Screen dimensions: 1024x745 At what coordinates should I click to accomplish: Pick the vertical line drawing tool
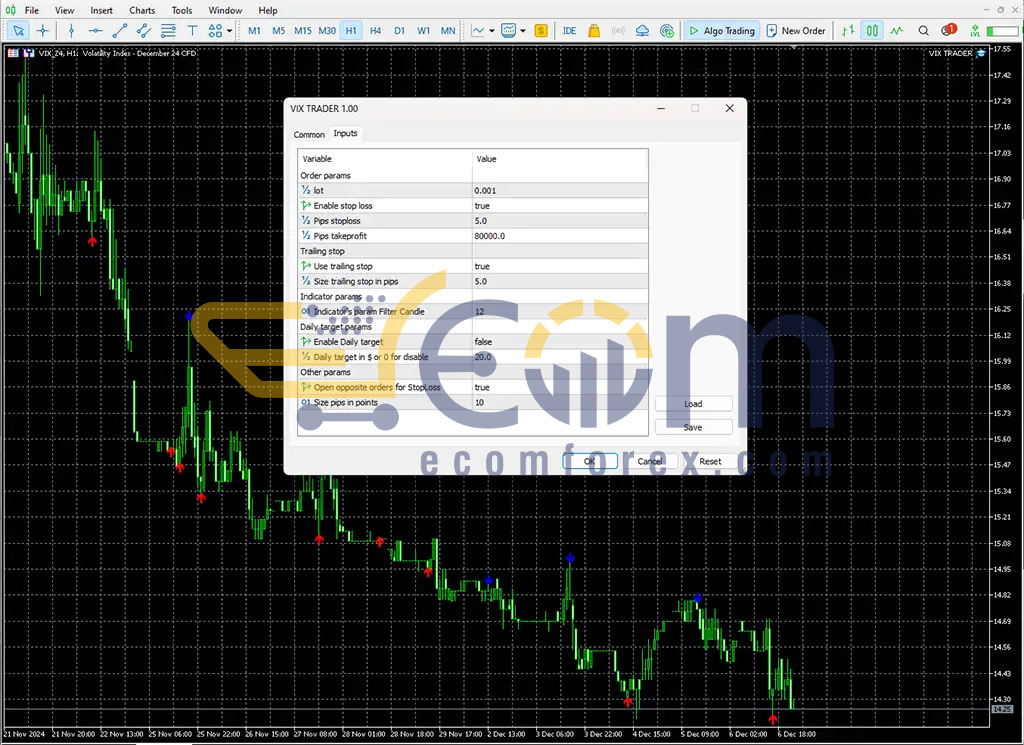click(71, 31)
